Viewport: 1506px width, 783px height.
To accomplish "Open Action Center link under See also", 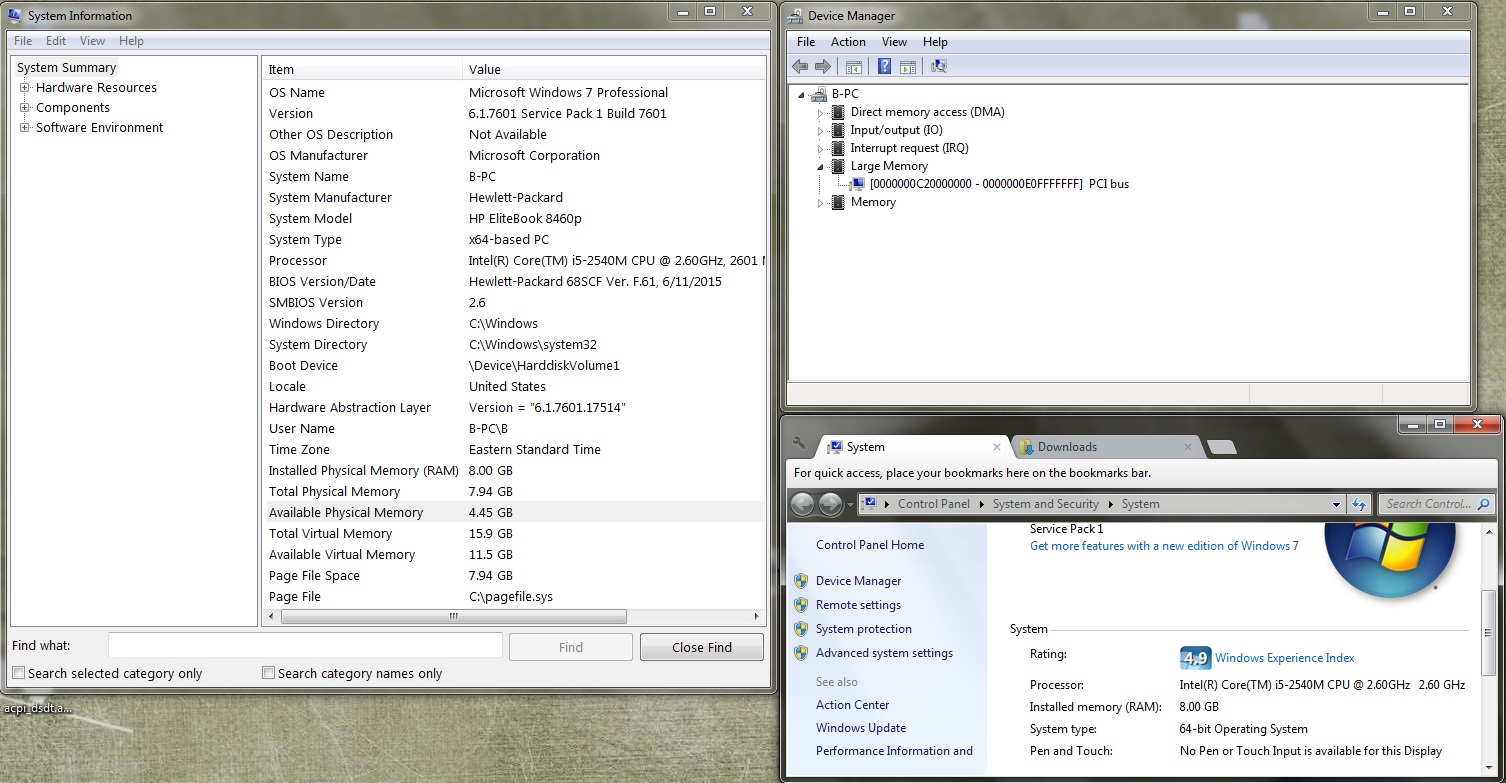I will 852,705.
